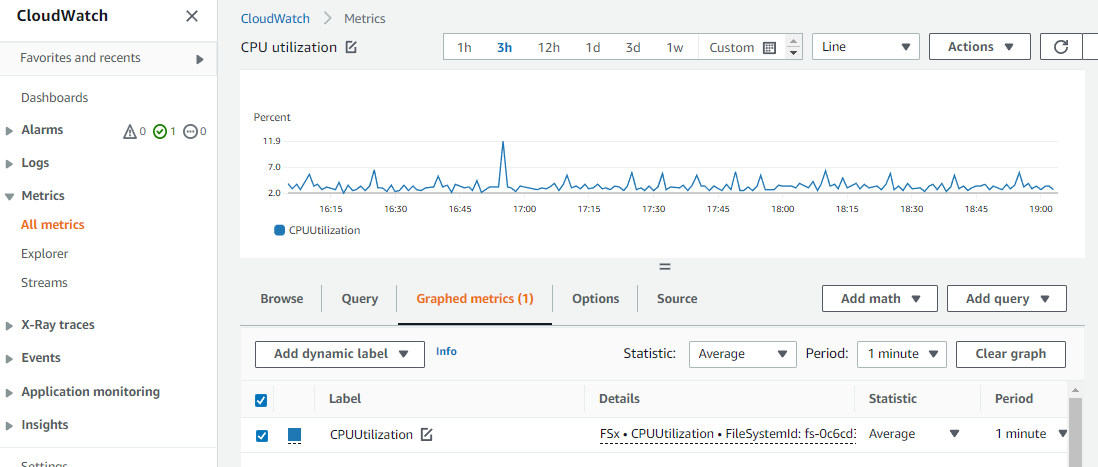The width and height of the screenshot is (1098, 467).
Task: Click the edit icon beside CPU utilization title
Action: [351, 47]
